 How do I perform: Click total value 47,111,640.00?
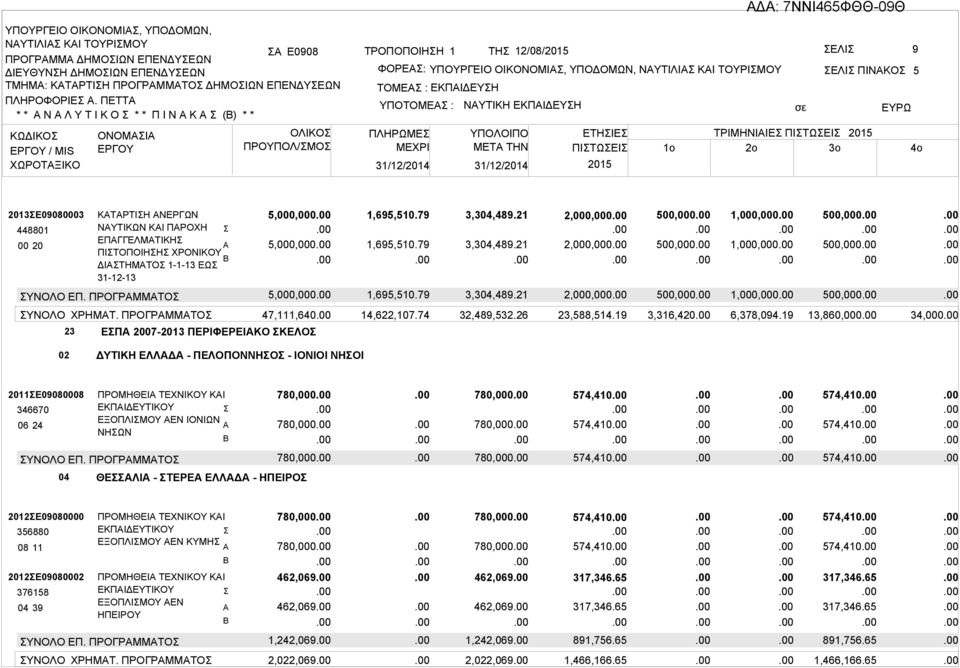coord(296,315)
